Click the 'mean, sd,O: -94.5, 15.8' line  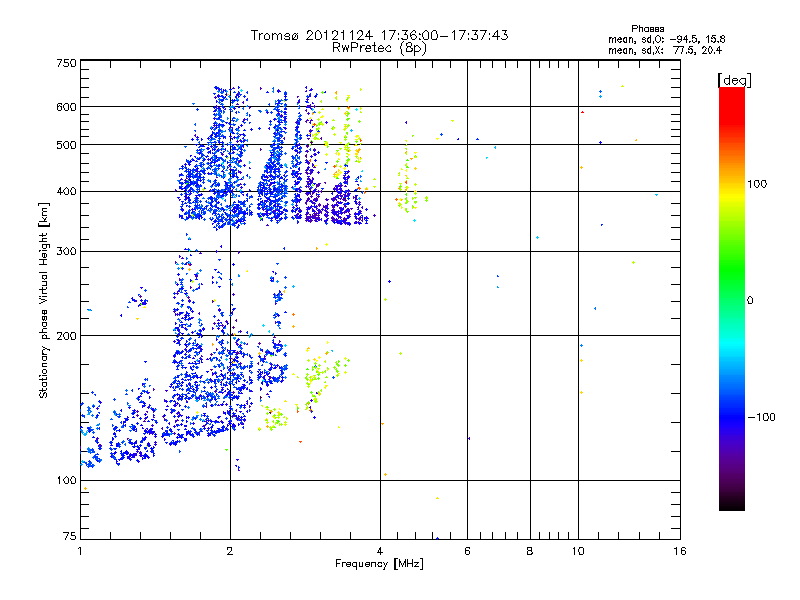pyautogui.click(x=666, y=39)
